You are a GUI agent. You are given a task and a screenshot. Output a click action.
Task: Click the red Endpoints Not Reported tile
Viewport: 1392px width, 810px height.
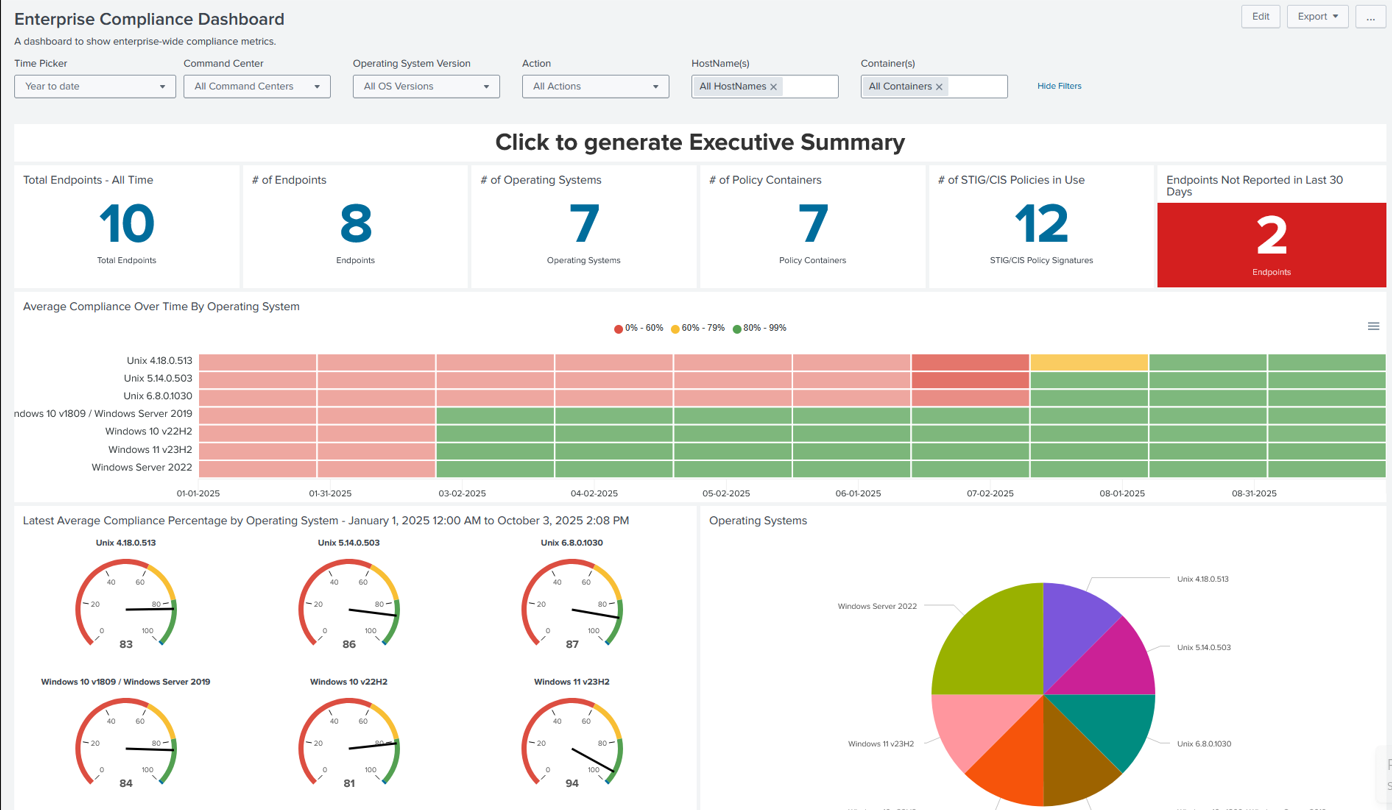pos(1271,245)
